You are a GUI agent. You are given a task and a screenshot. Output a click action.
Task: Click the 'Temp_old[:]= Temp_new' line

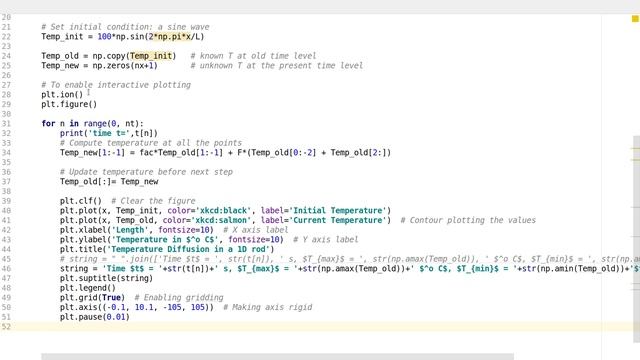pos(109,181)
